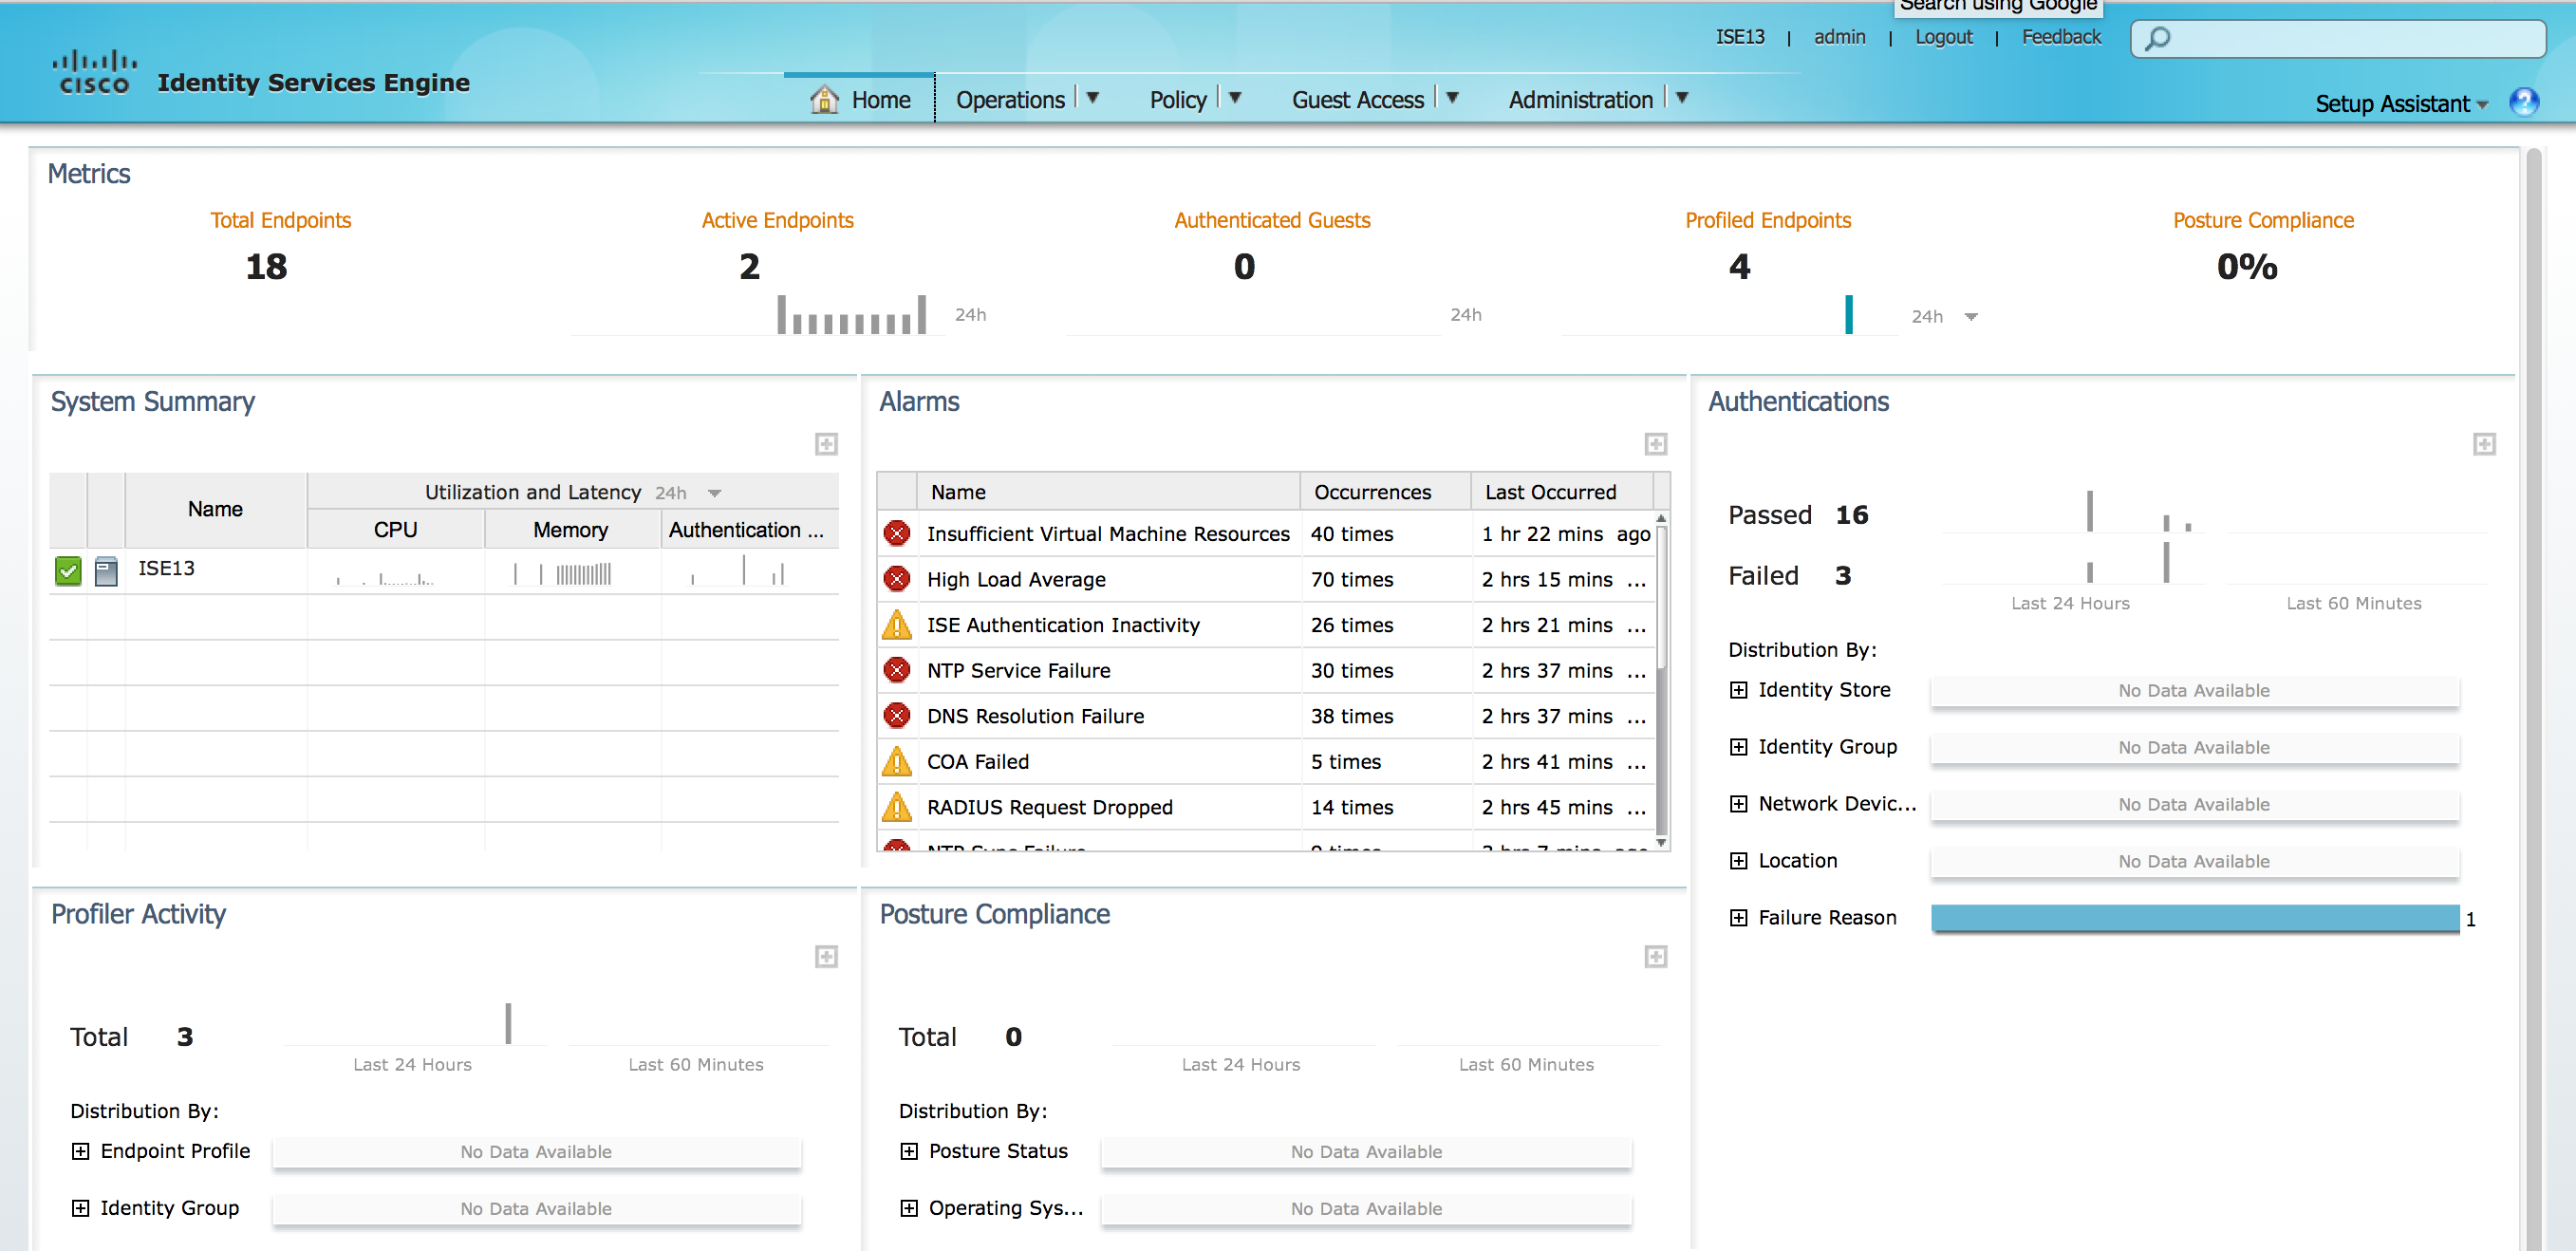Screen dimensions: 2576x1251
Task: Click the error icon for NTP Service Failure
Action: 897,670
